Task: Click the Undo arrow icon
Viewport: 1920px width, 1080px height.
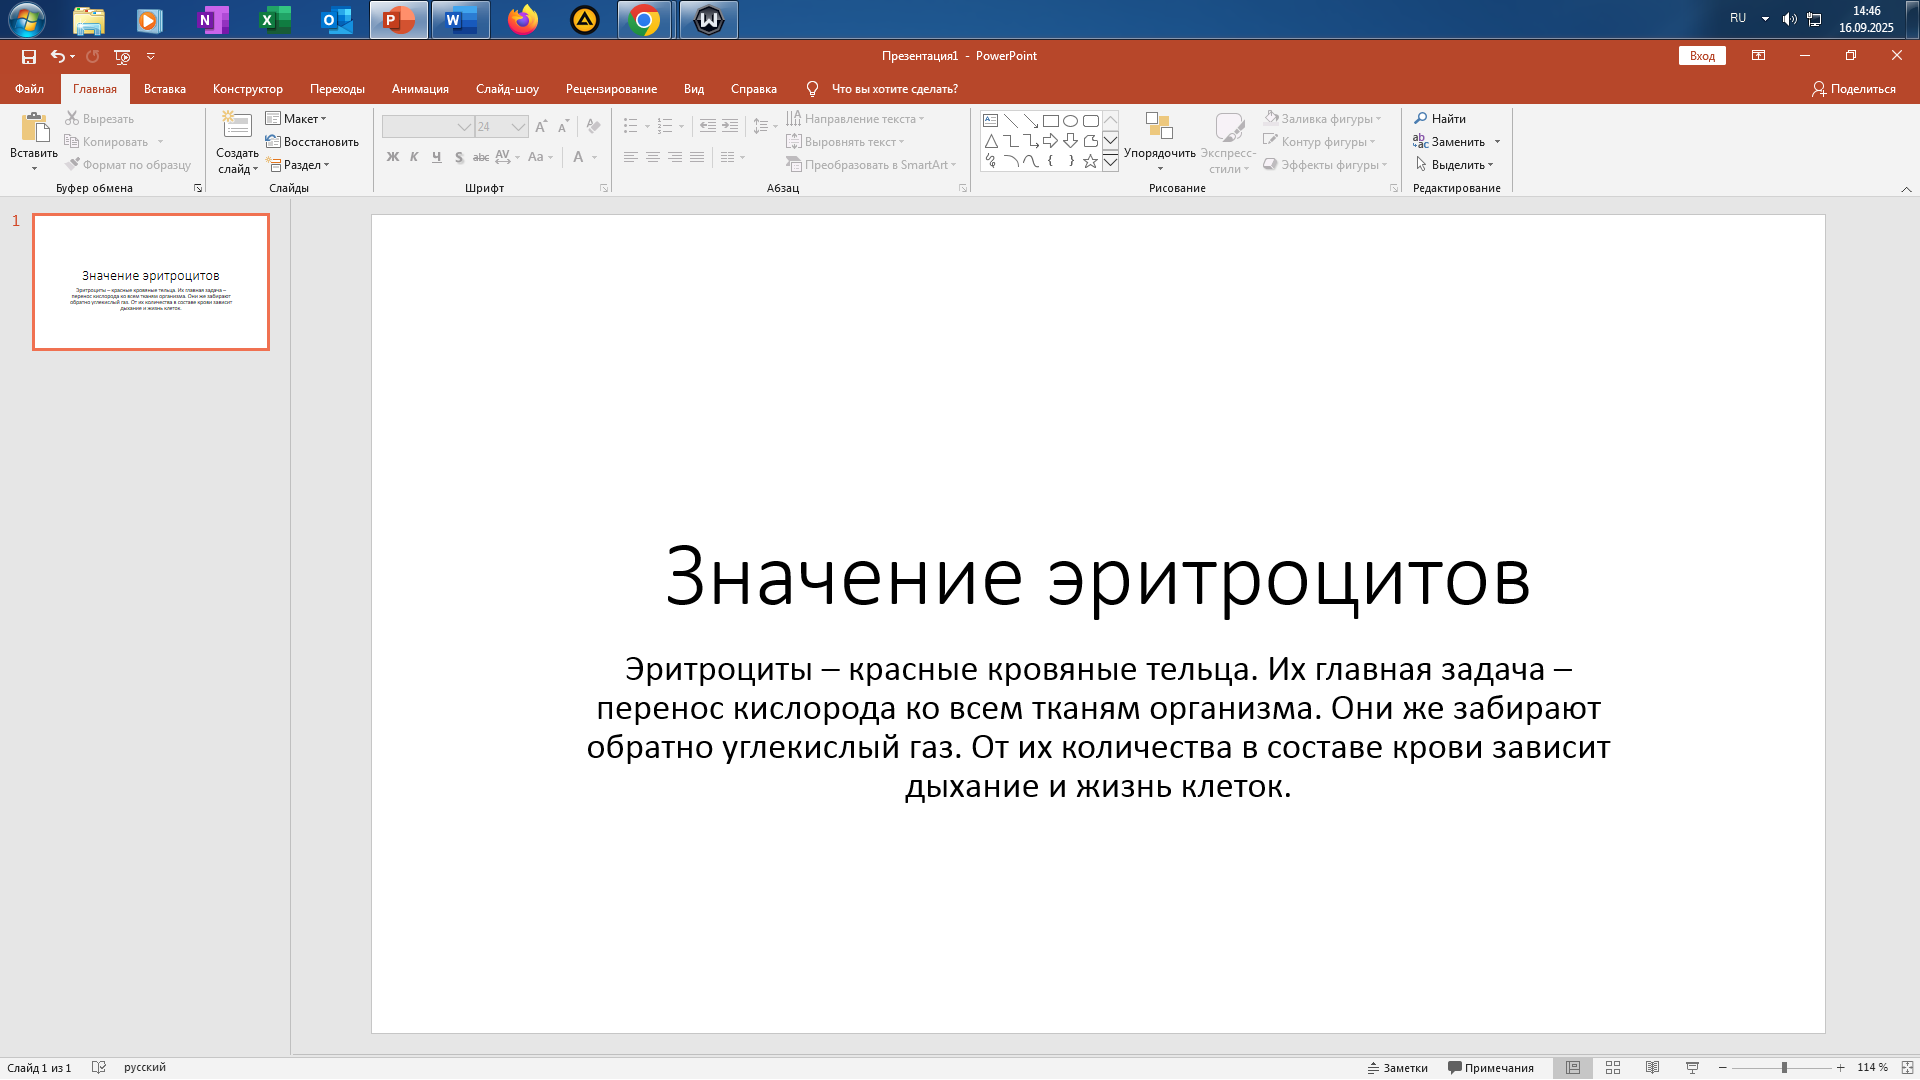Action: pyautogui.click(x=58, y=57)
